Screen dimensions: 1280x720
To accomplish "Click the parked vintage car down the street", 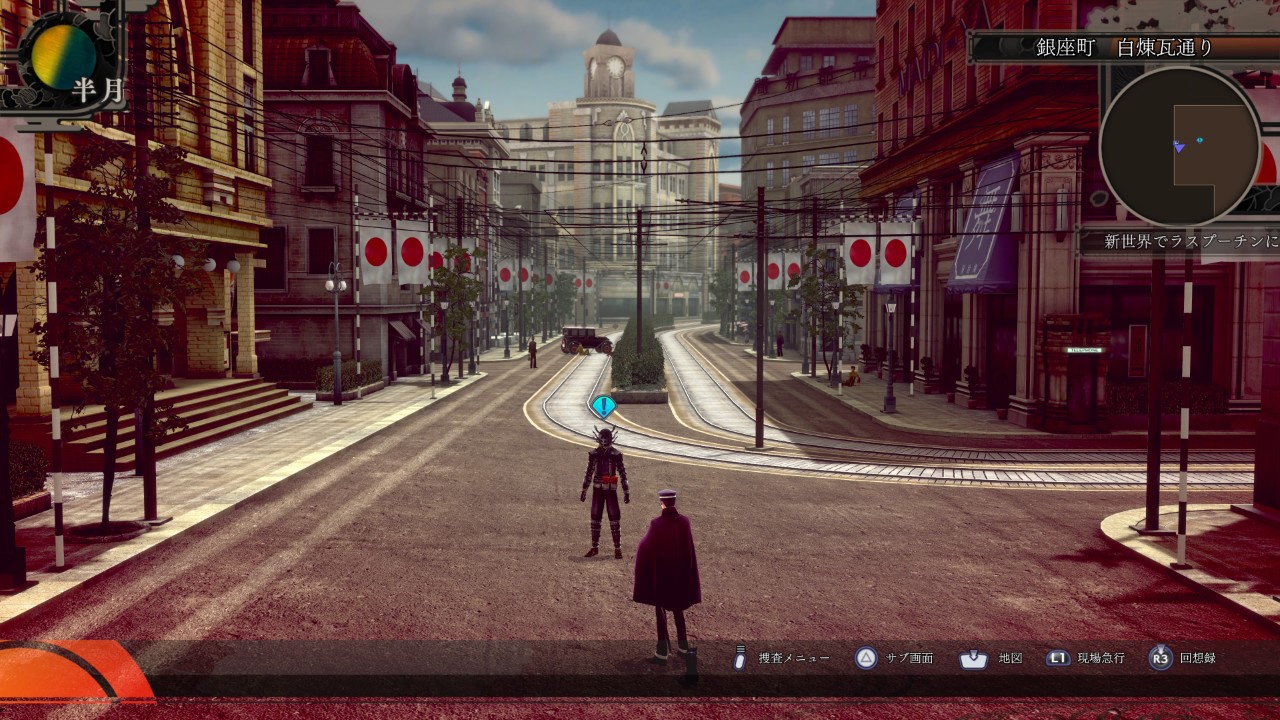I will click(x=586, y=340).
